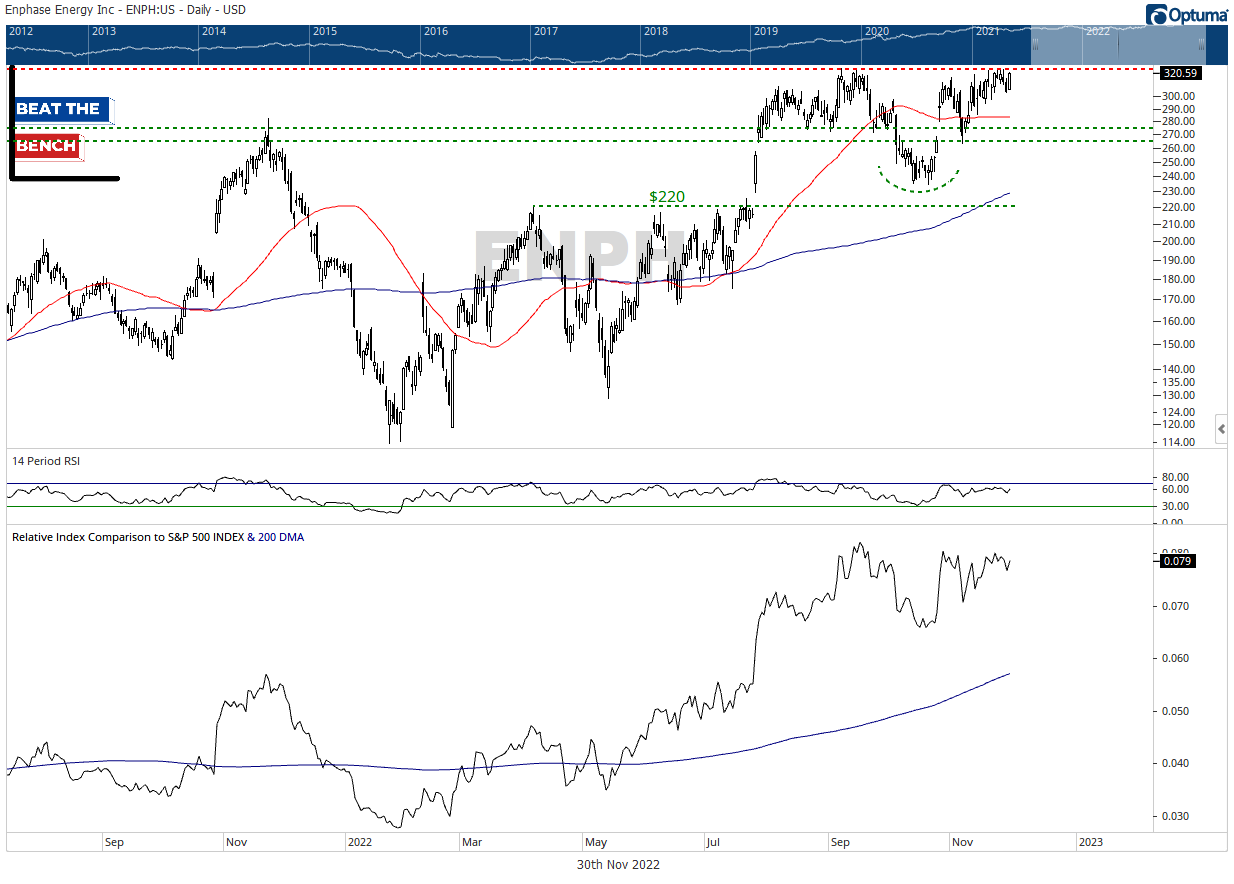Click the Jul label on the date axis
1234x884 pixels.
point(714,842)
